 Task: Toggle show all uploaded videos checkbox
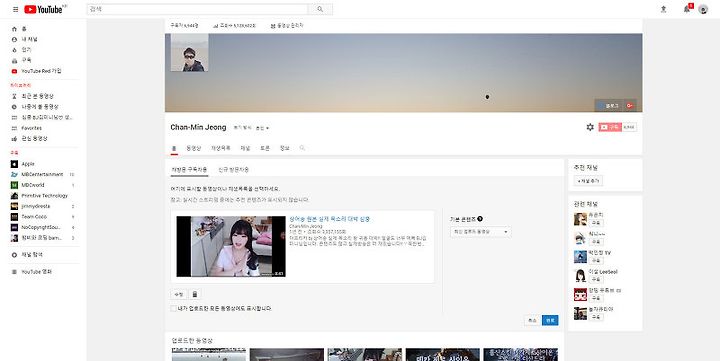[x=174, y=309]
